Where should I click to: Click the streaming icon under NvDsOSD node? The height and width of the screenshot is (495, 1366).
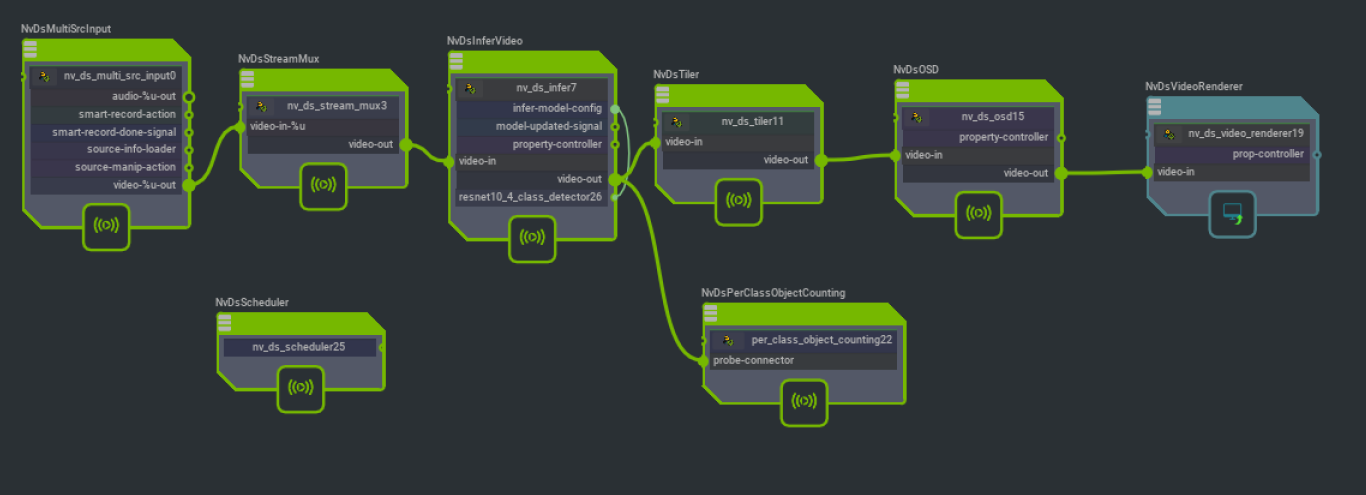[x=978, y=214]
